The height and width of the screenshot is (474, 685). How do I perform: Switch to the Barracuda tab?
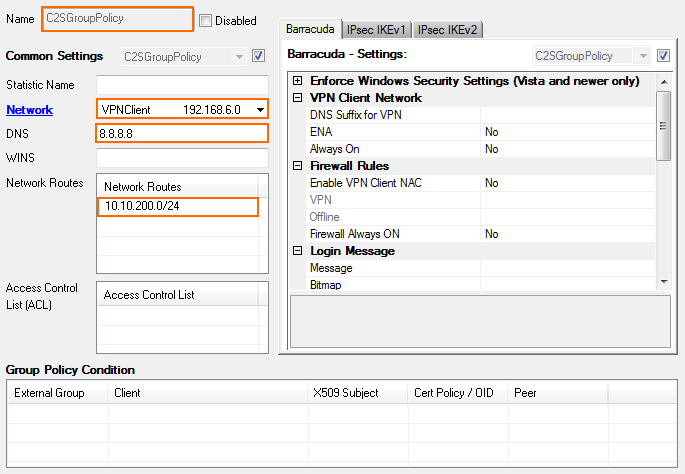(310, 29)
